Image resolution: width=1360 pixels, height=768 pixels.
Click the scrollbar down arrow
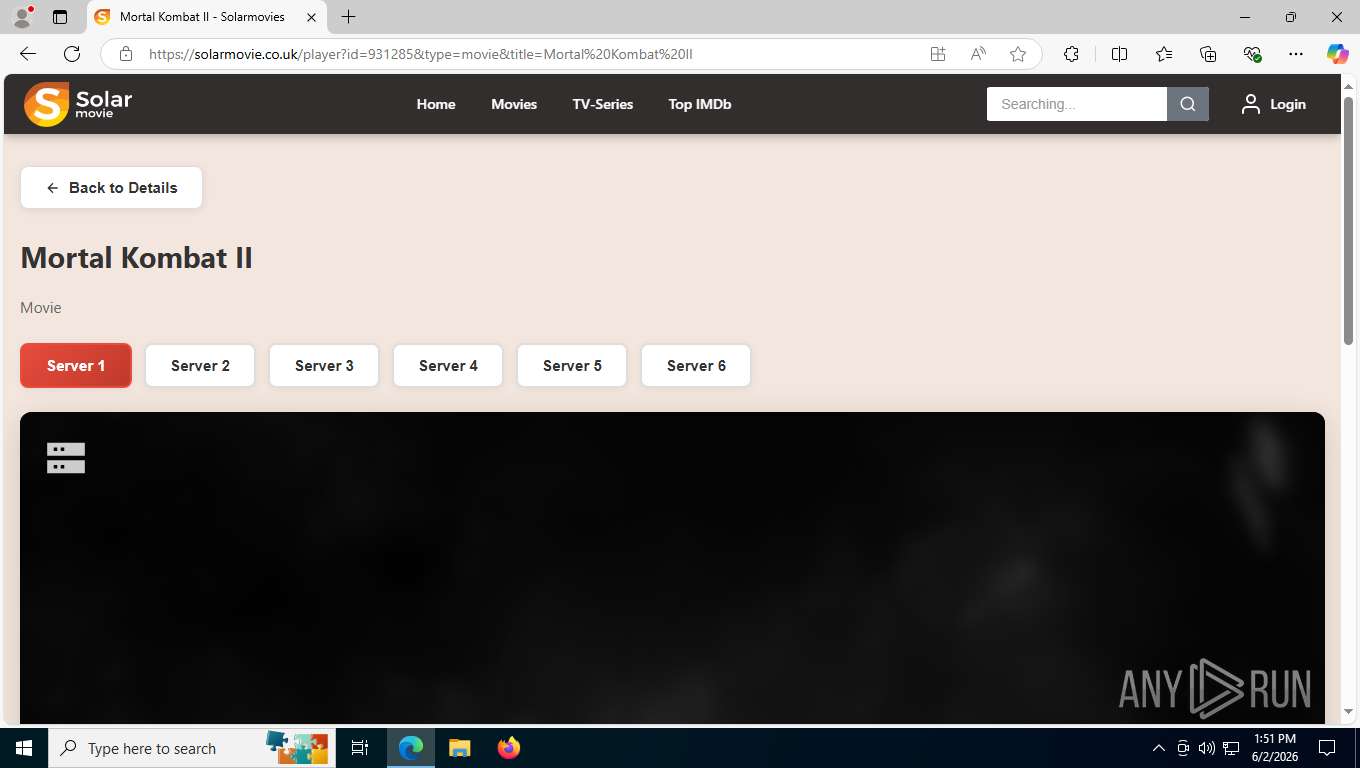1348,711
